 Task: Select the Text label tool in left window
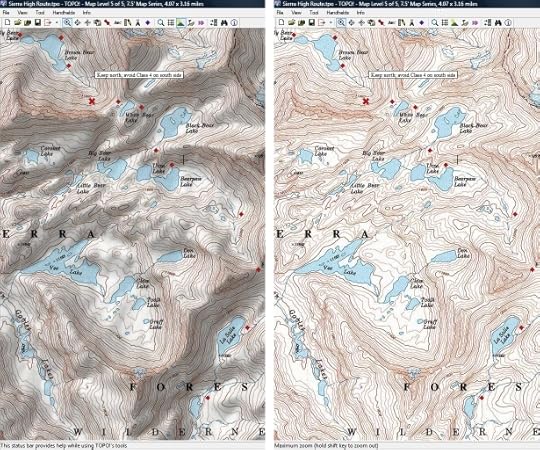[x=117, y=23]
